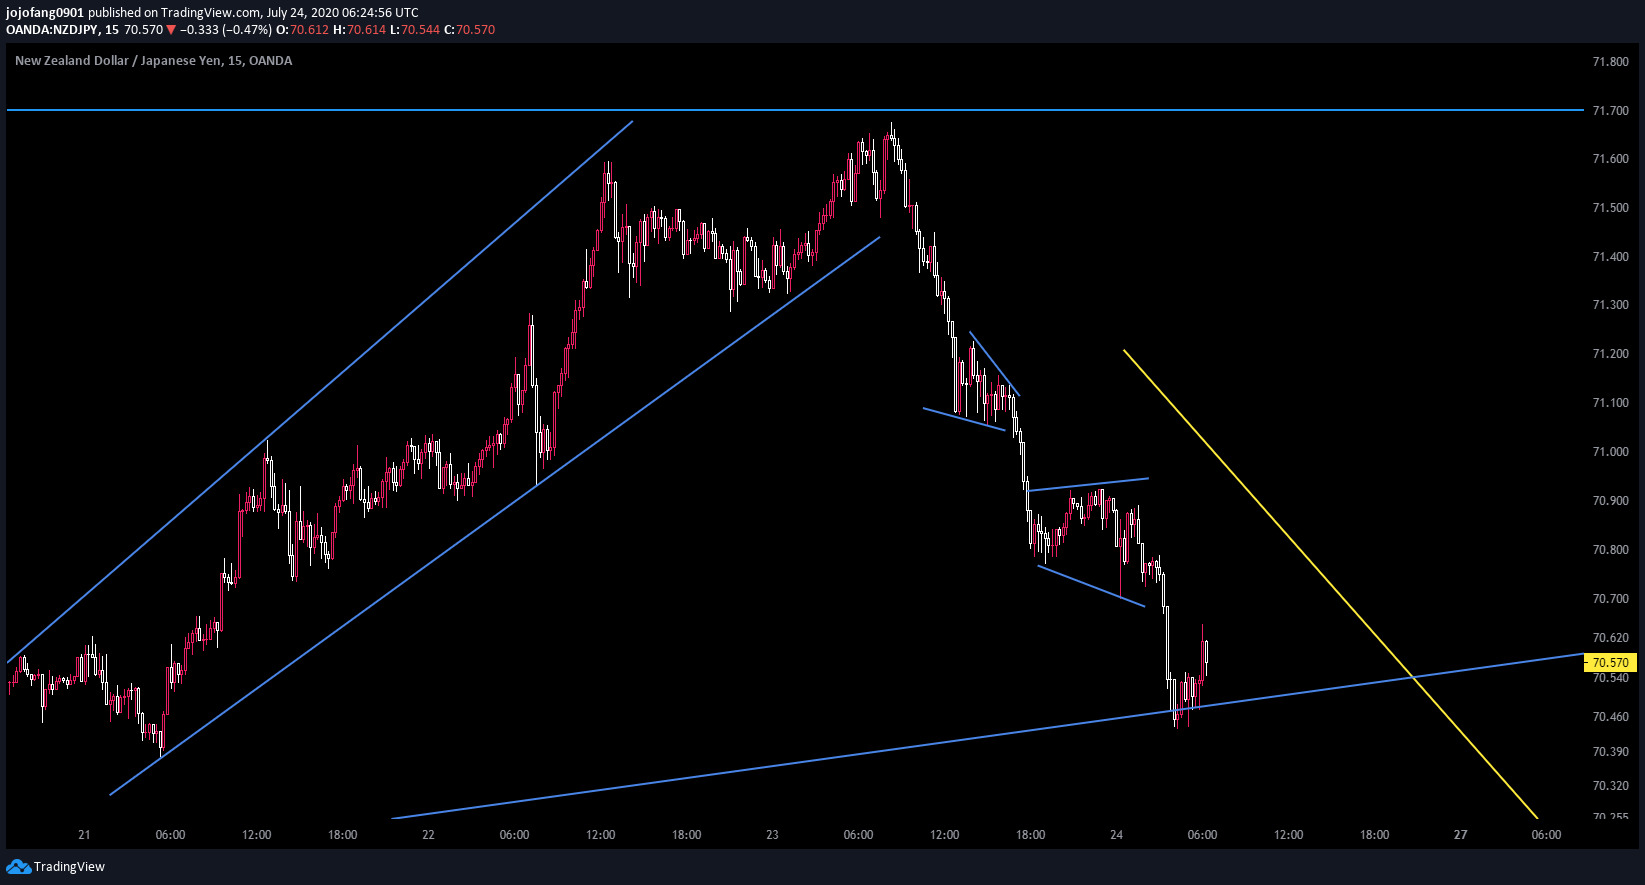Click the date label 27 on time axis
This screenshot has width=1645, height=885.
coord(1461,835)
